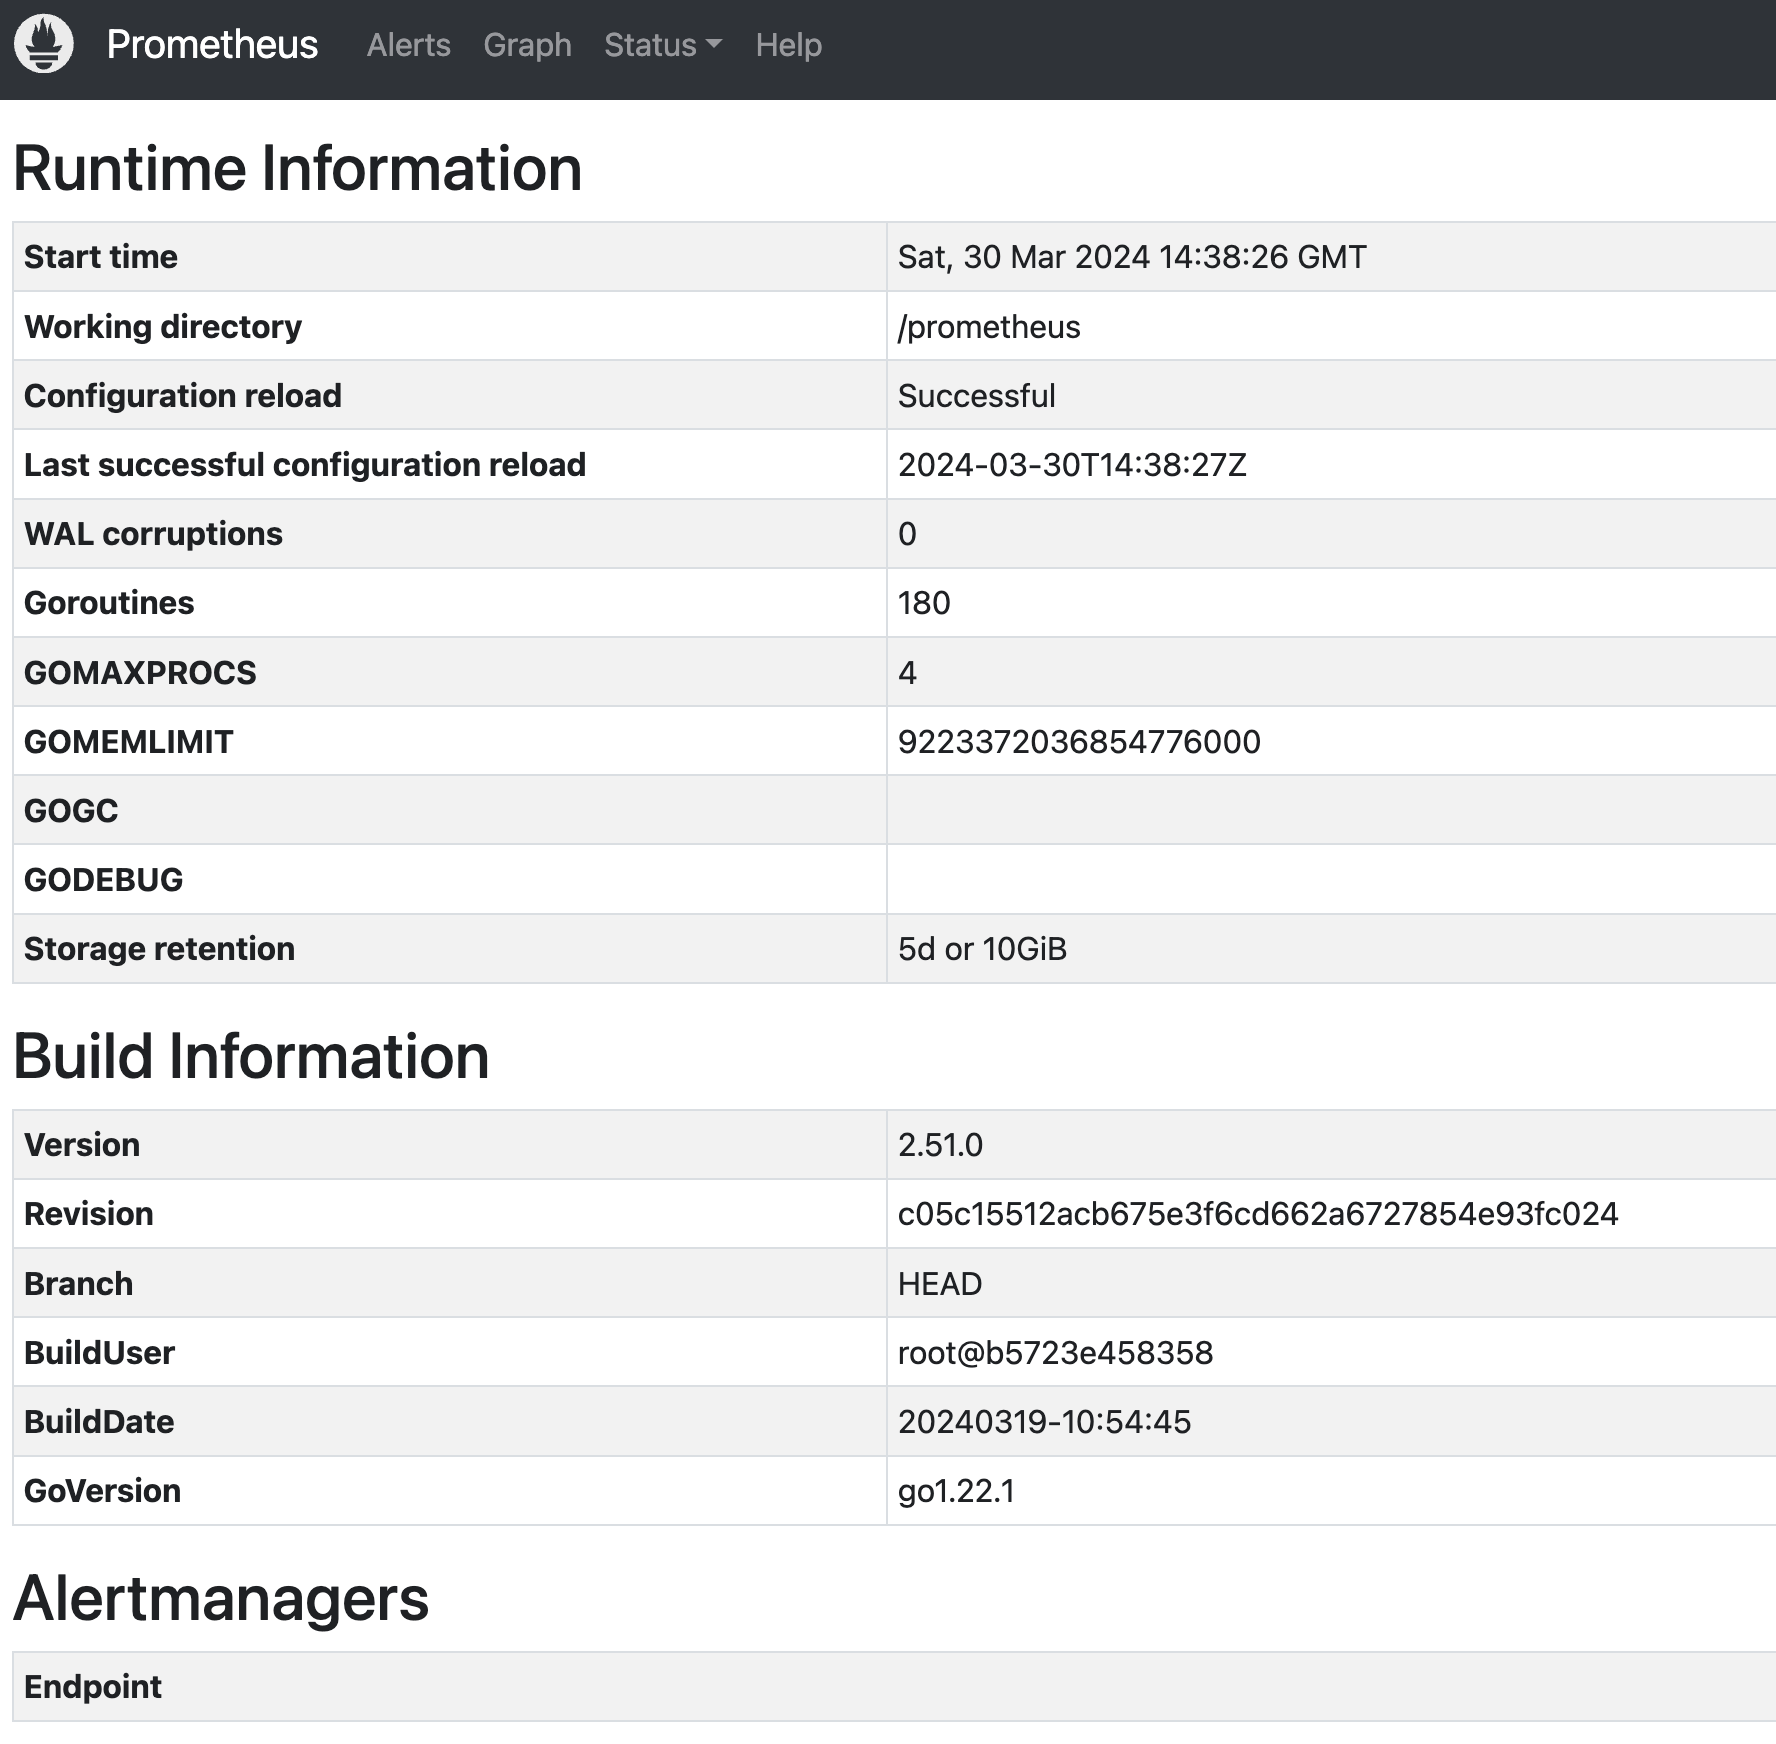
Task: Click the Prometheus flame logo icon
Action: coord(44,45)
